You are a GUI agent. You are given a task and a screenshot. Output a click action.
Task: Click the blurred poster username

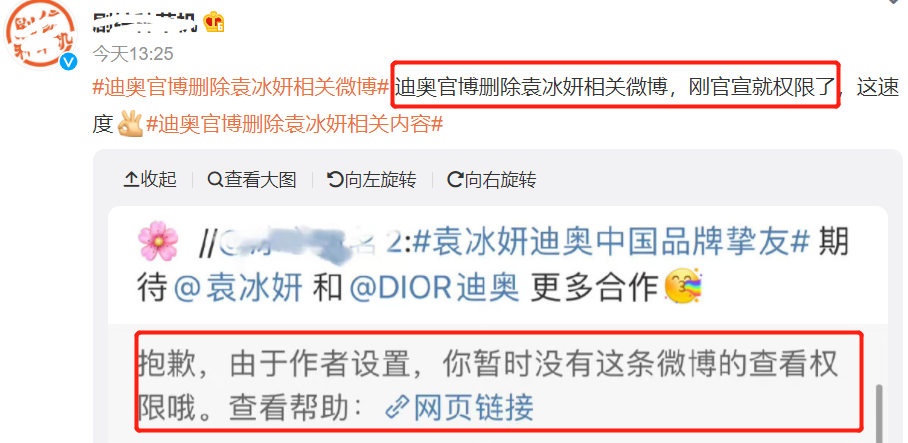click(x=146, y=21)
